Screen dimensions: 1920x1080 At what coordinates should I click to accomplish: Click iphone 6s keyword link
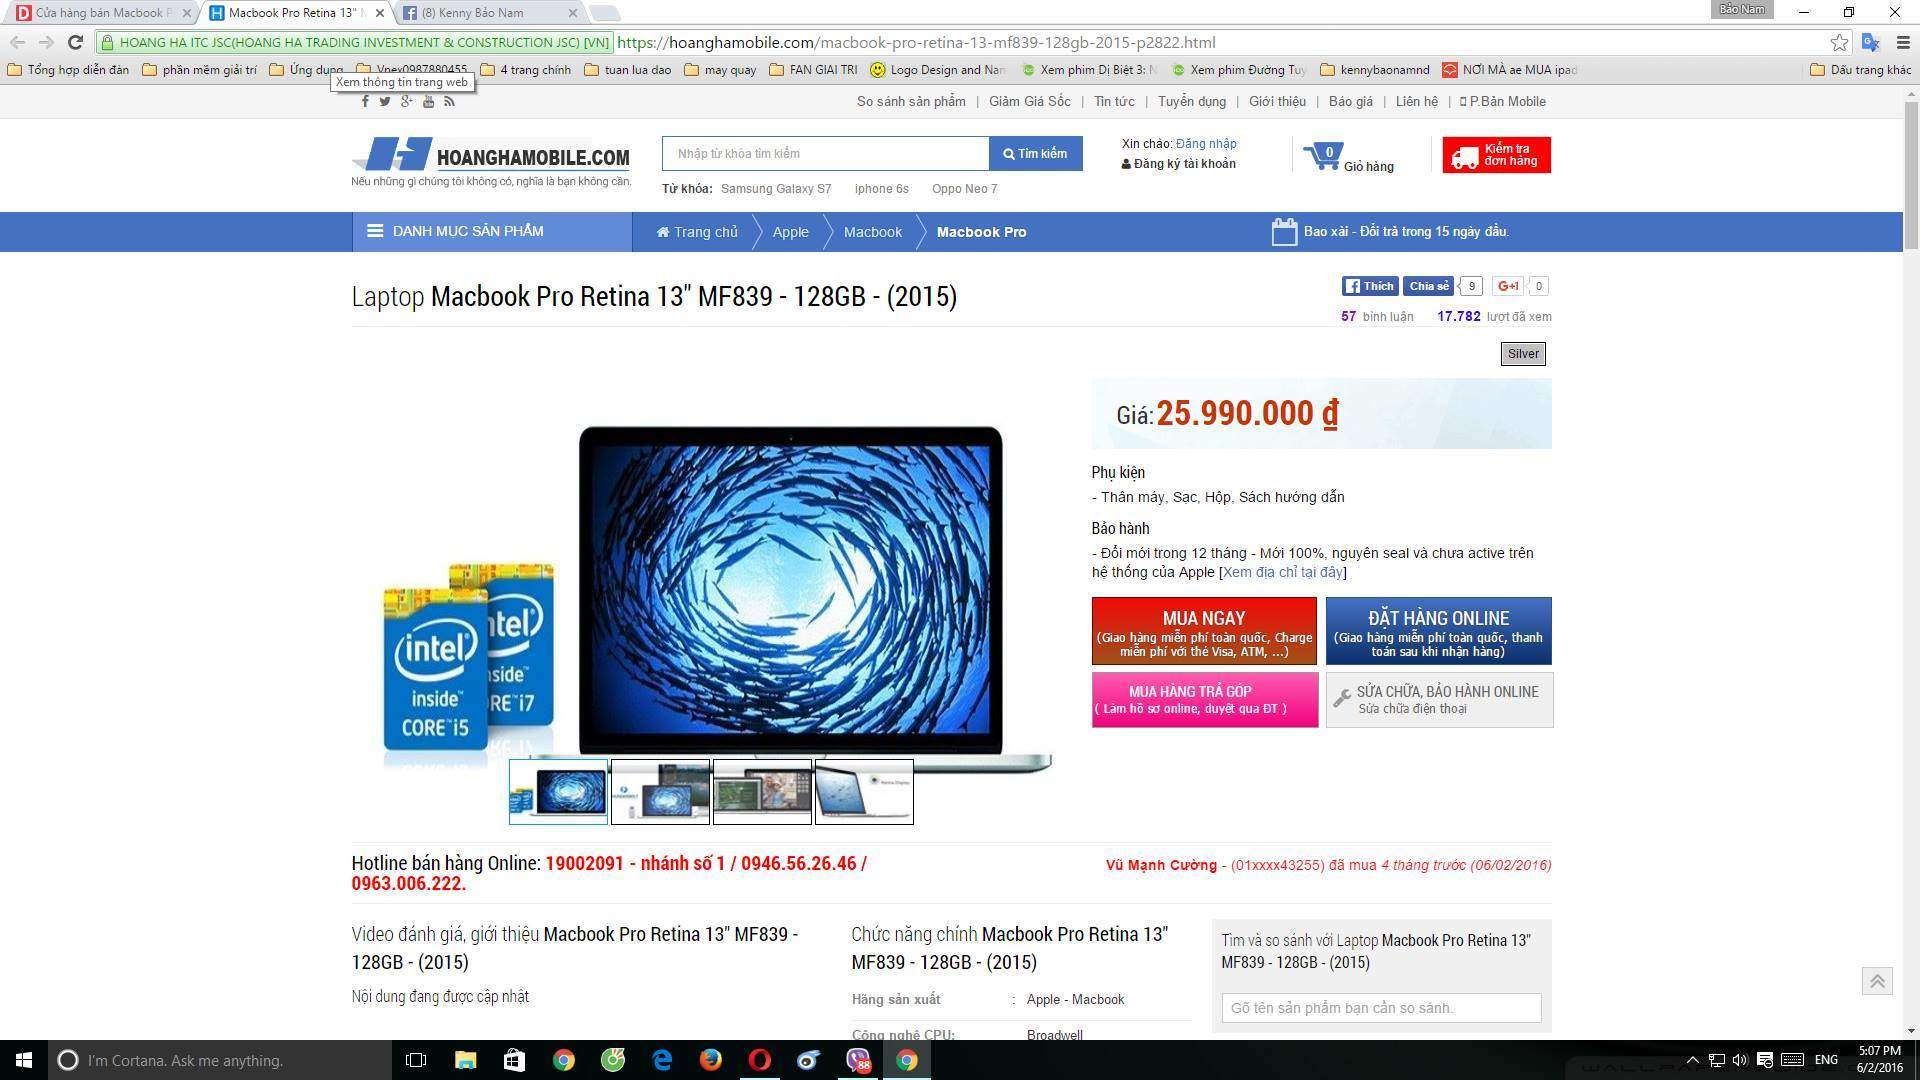click(881, 189)
